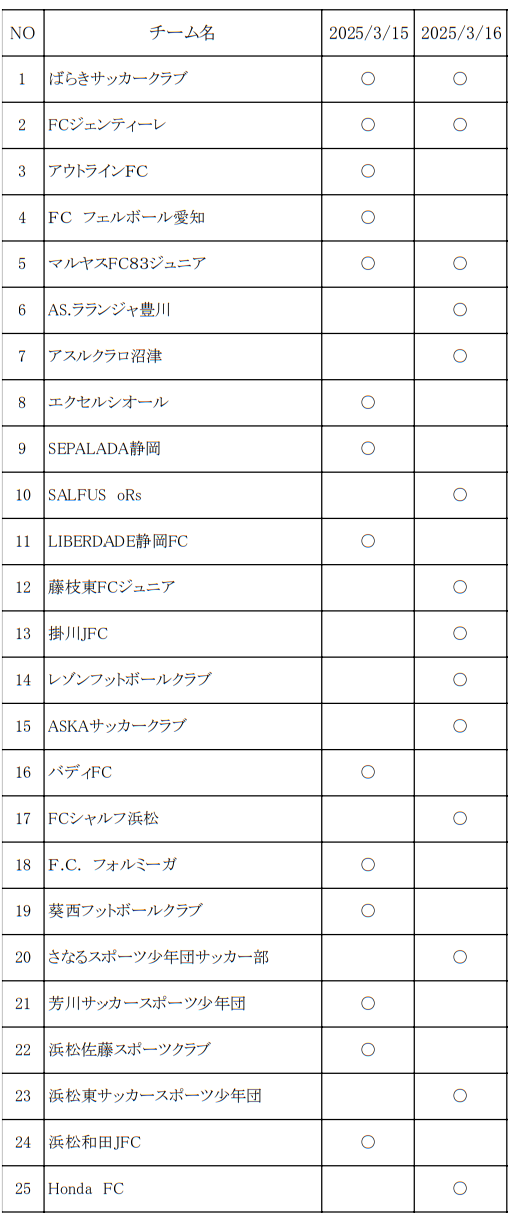This screenshot has height=1217, width=512.
Task: Click the NO column header
Action: click(x=22, y=33)
